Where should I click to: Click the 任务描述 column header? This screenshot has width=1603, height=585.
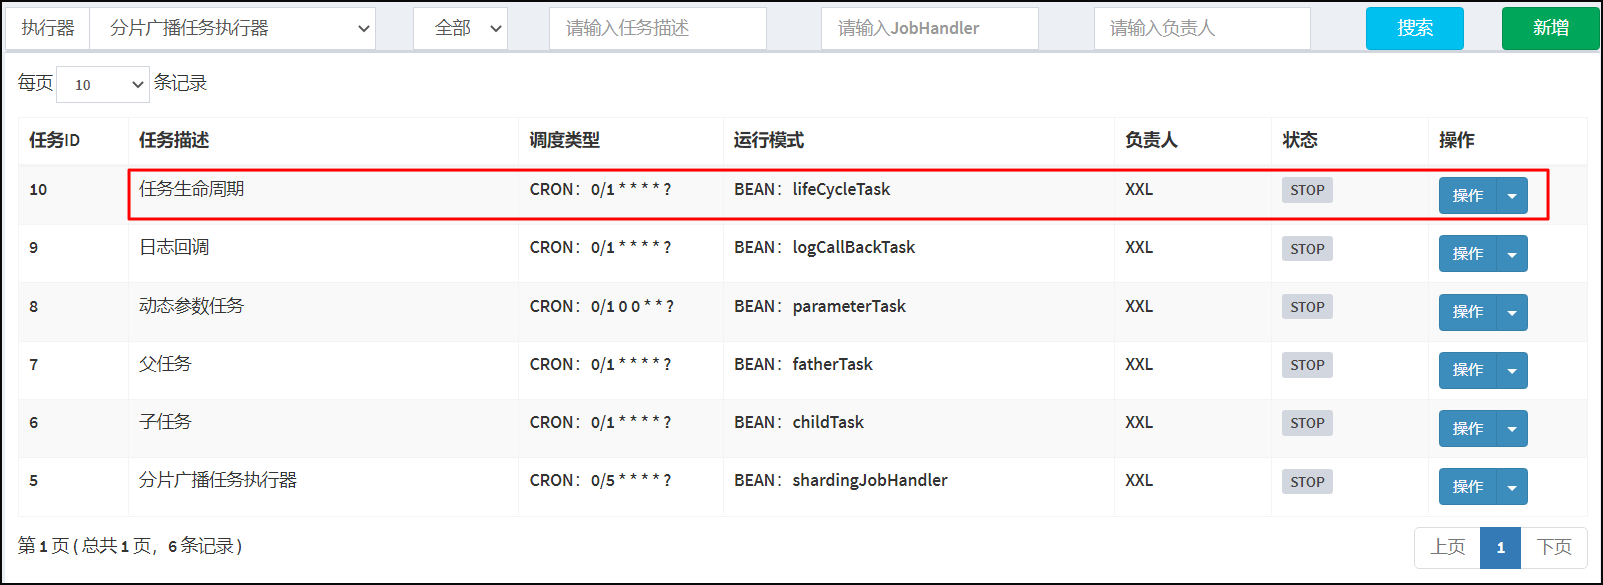pyautogui.click(x=174, y=140)
